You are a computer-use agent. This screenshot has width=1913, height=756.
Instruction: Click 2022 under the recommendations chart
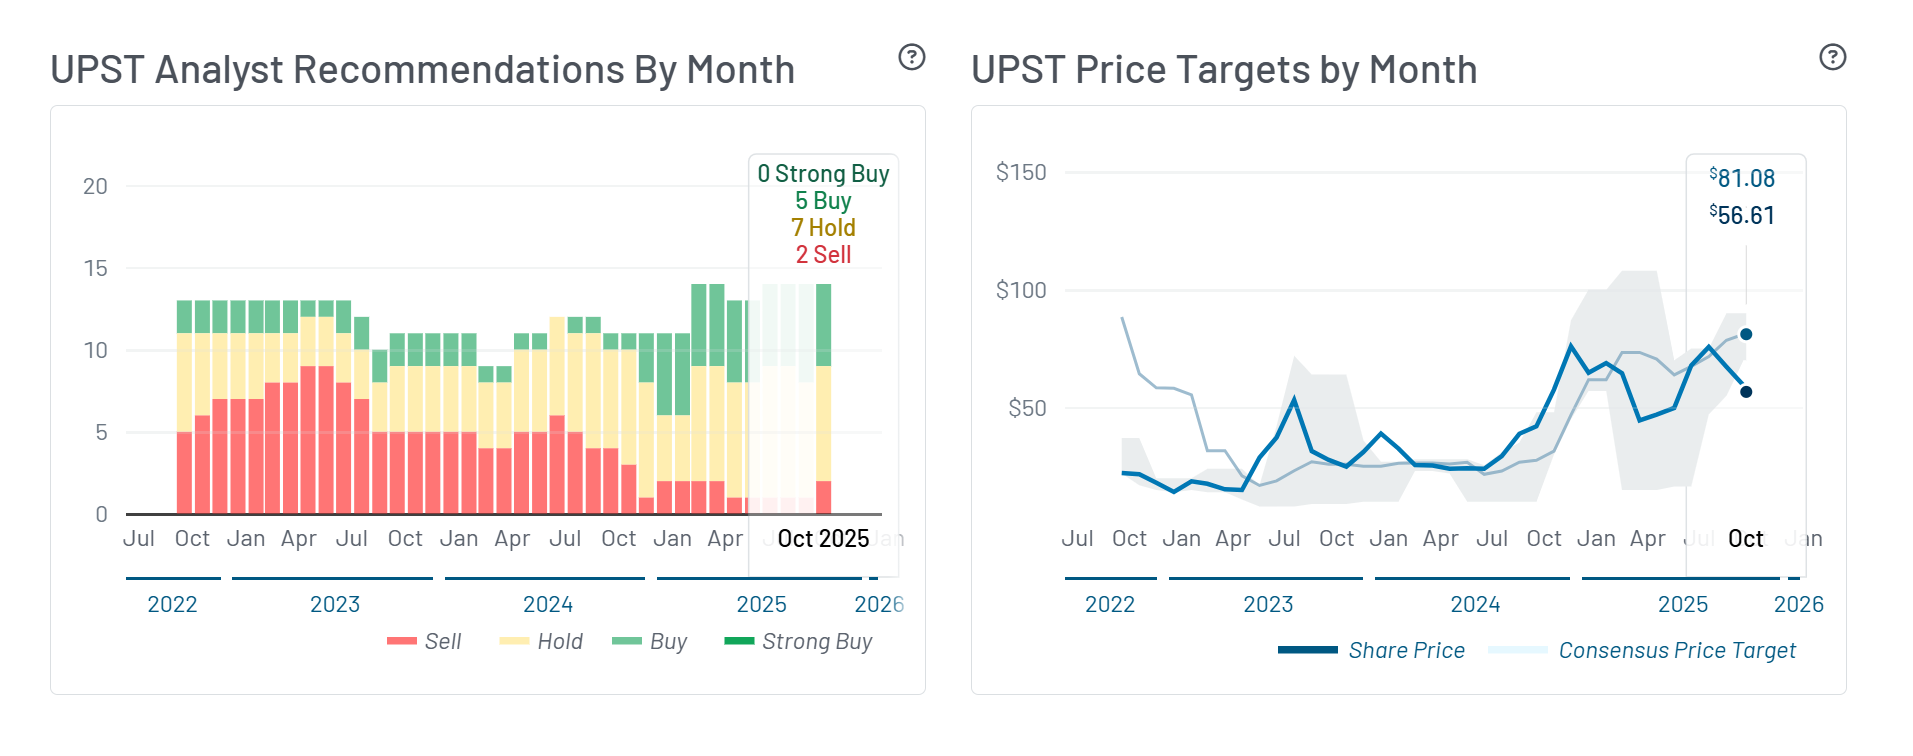click(172, 604)
